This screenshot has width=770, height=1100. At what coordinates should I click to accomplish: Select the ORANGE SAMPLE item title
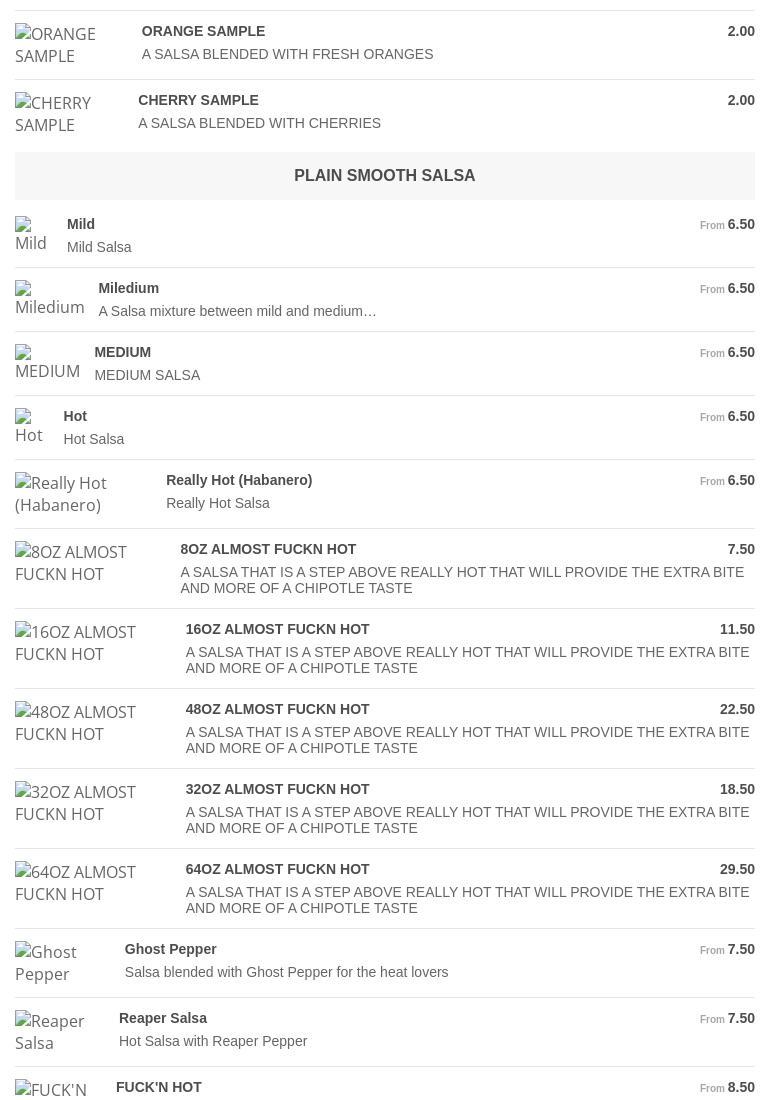point(203,31)
